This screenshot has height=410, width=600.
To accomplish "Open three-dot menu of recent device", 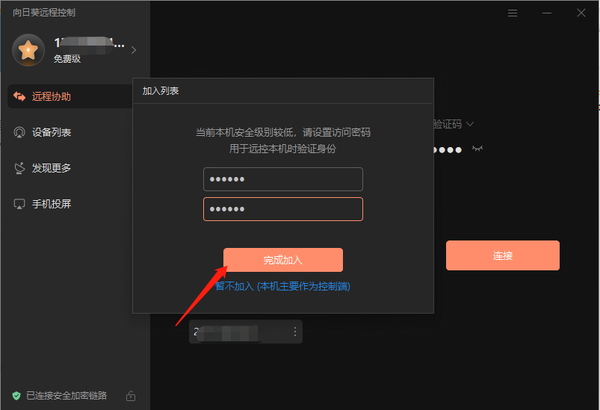I will click(295, 332).
